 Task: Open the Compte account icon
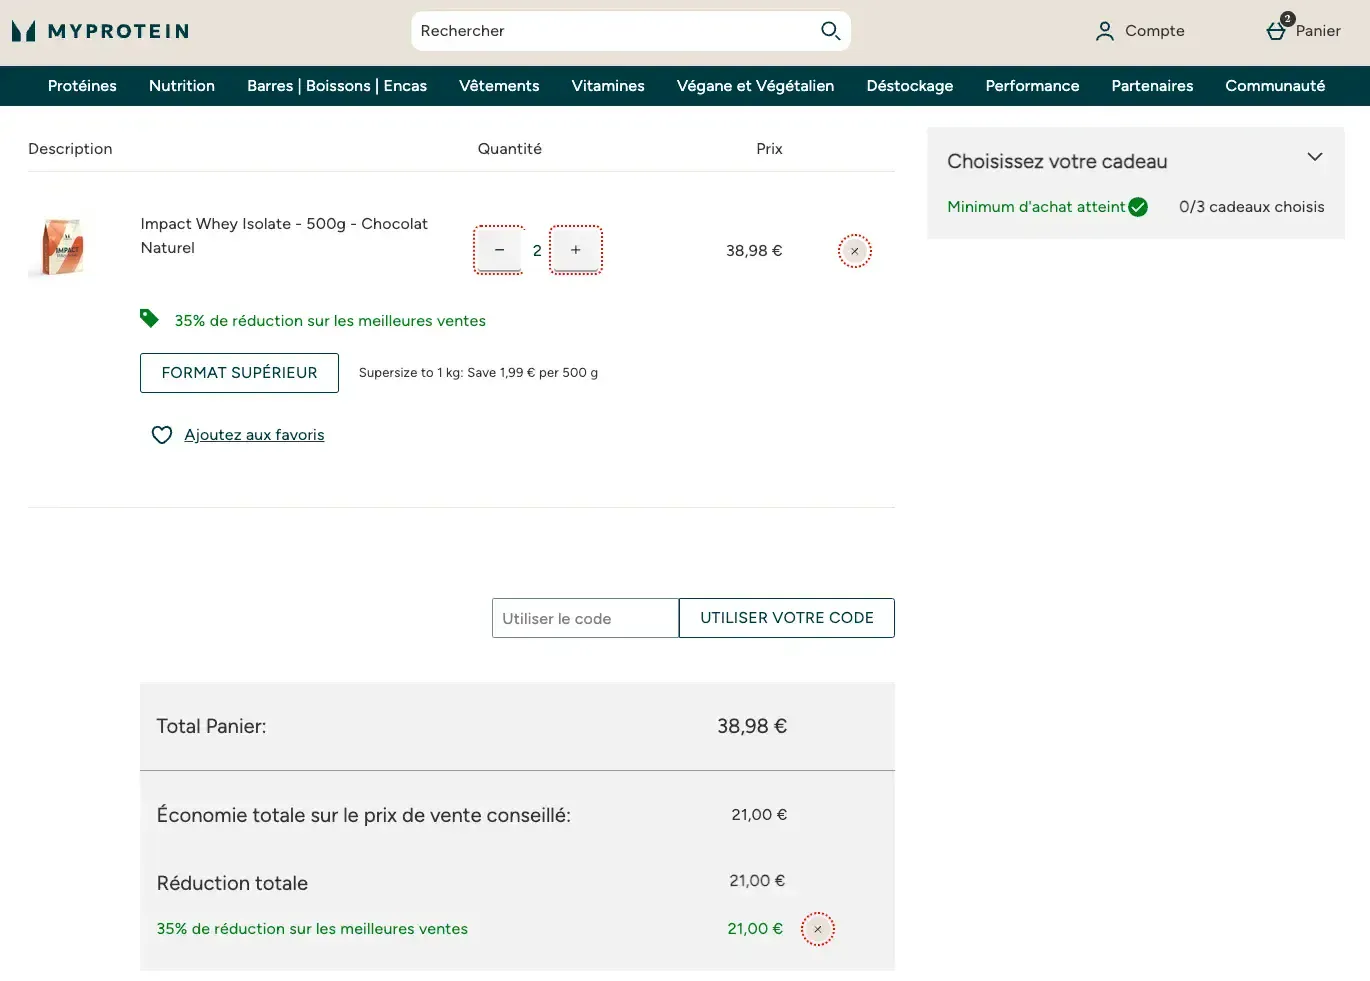(x=1104, y=31)
